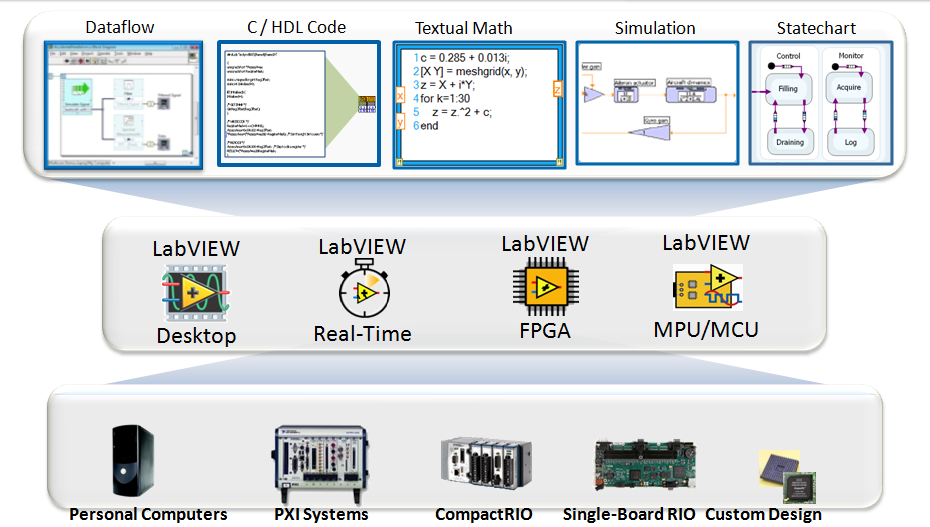Click the Aircraft dynamics block in Simulation
This screenshot has width=930, height=527.
click(x=692, y=94)
